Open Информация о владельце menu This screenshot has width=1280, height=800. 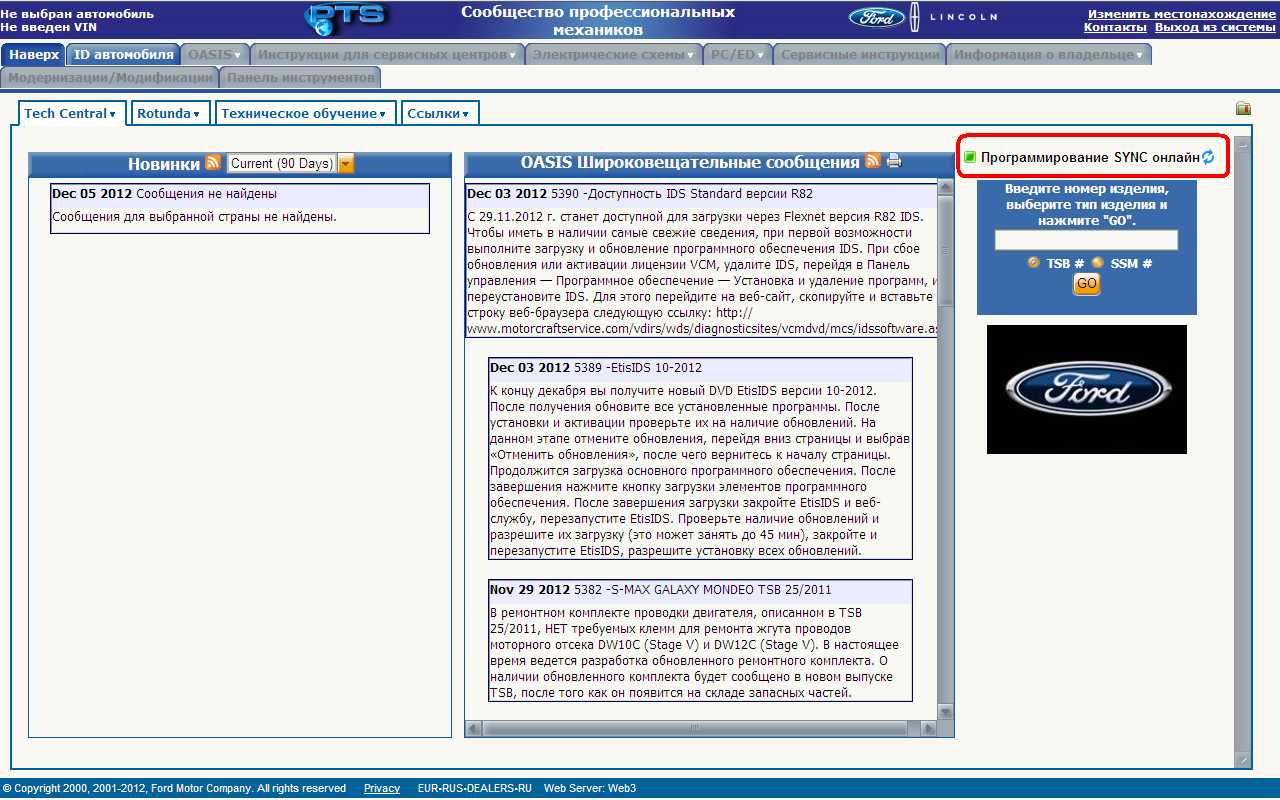(x=1049, y=55)
